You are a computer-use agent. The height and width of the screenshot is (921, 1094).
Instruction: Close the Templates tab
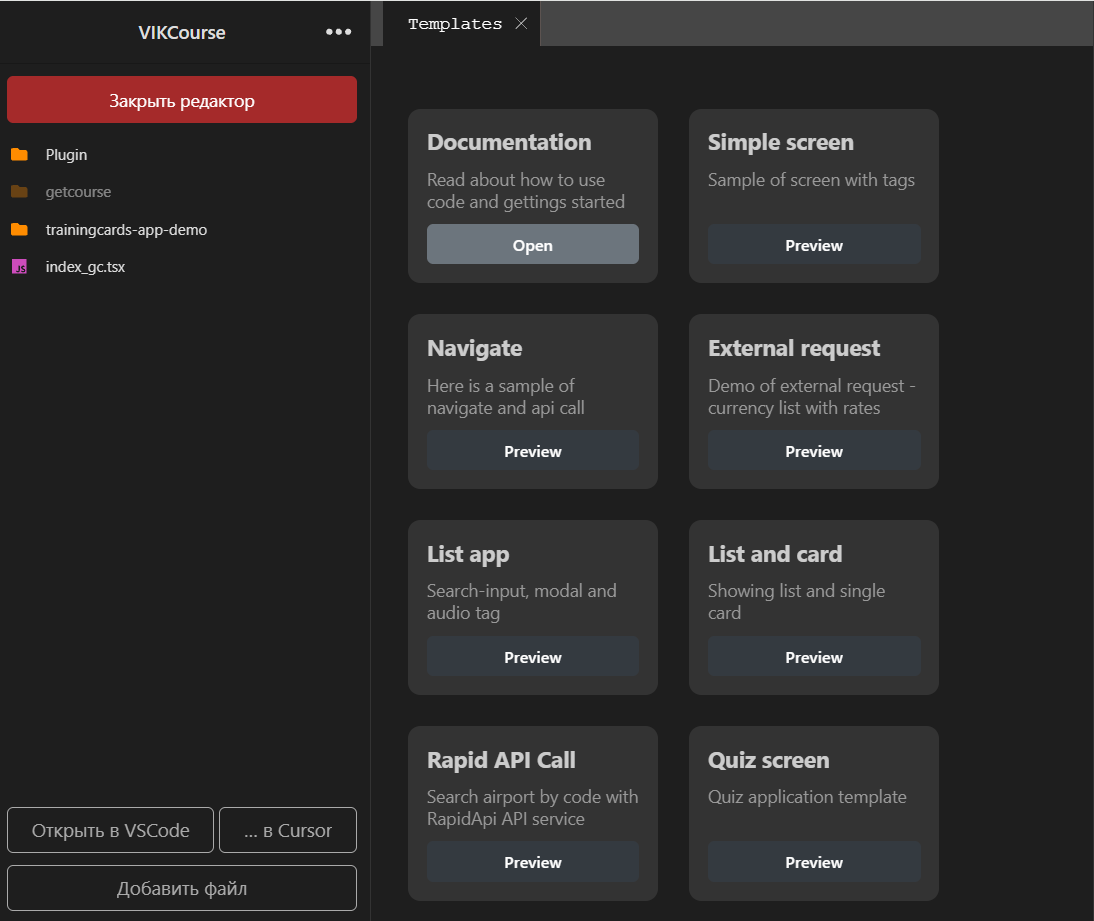click(x=521, y=24)
